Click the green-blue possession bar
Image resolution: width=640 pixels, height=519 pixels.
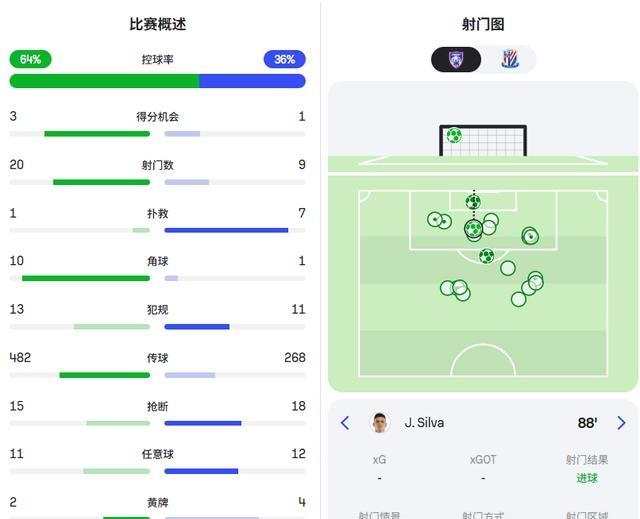pos(157,81)
